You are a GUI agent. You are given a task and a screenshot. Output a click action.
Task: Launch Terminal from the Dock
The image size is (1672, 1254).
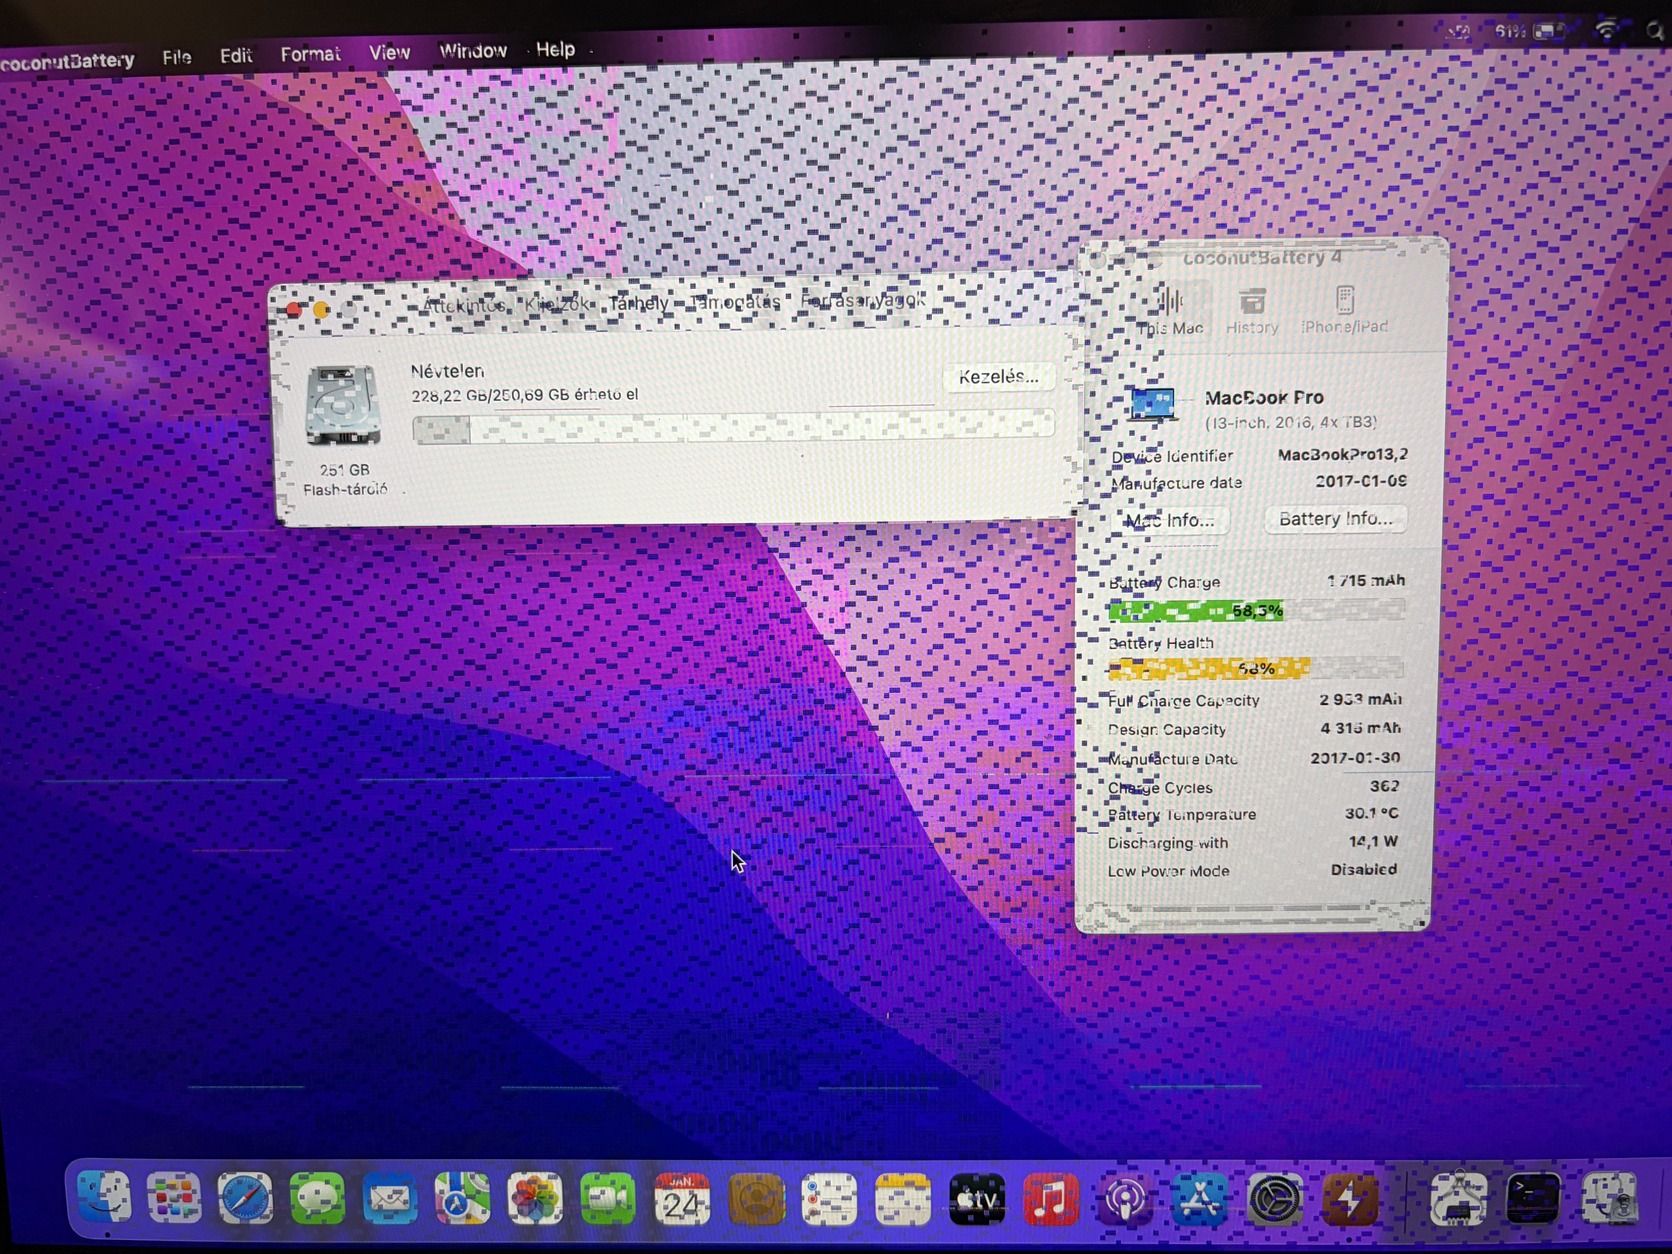[1533, 1198]
